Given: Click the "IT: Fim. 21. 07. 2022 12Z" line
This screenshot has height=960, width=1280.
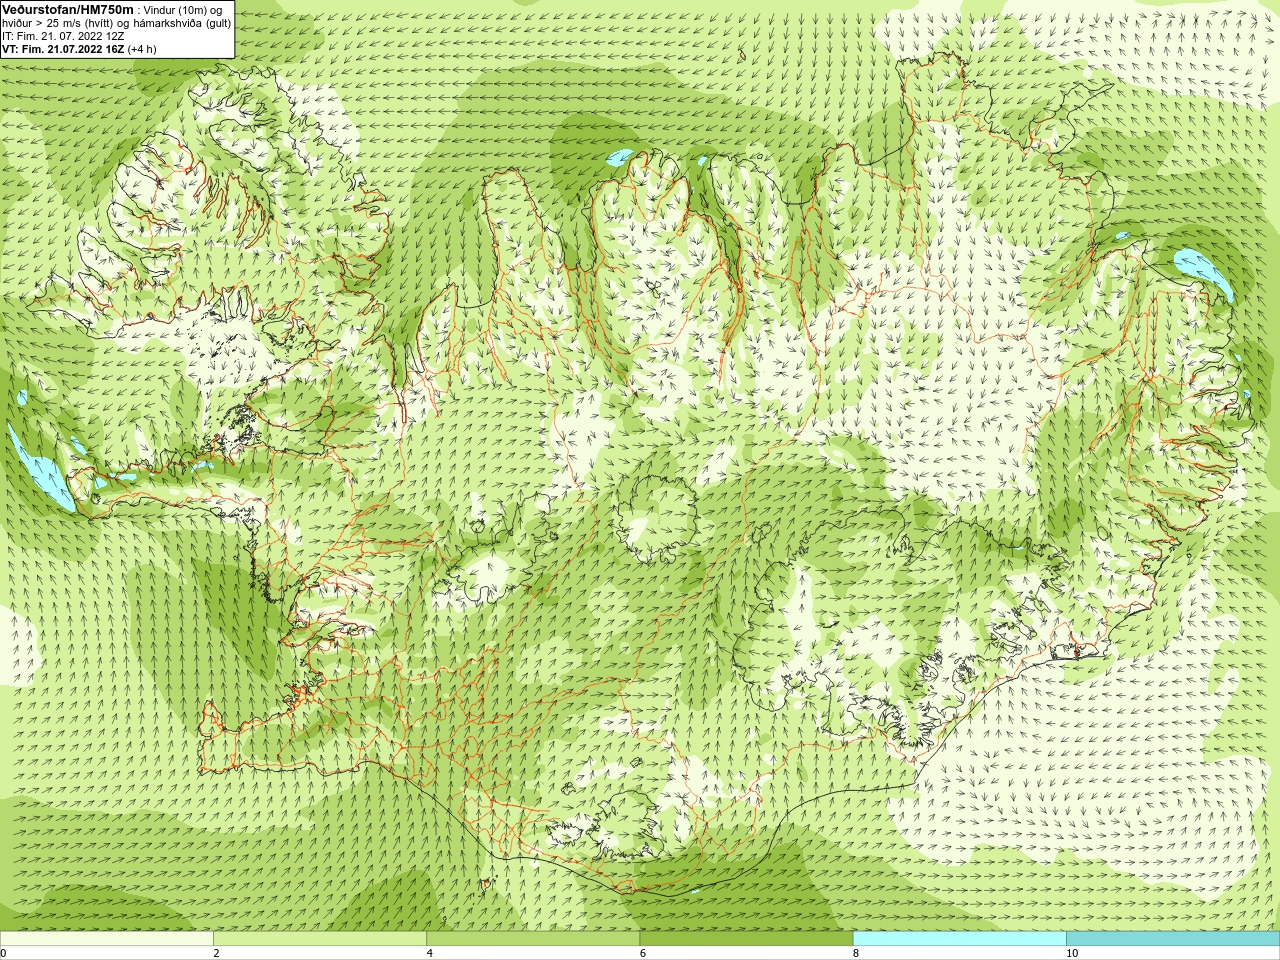Looking at the screenshot, I should coord(63,36).
